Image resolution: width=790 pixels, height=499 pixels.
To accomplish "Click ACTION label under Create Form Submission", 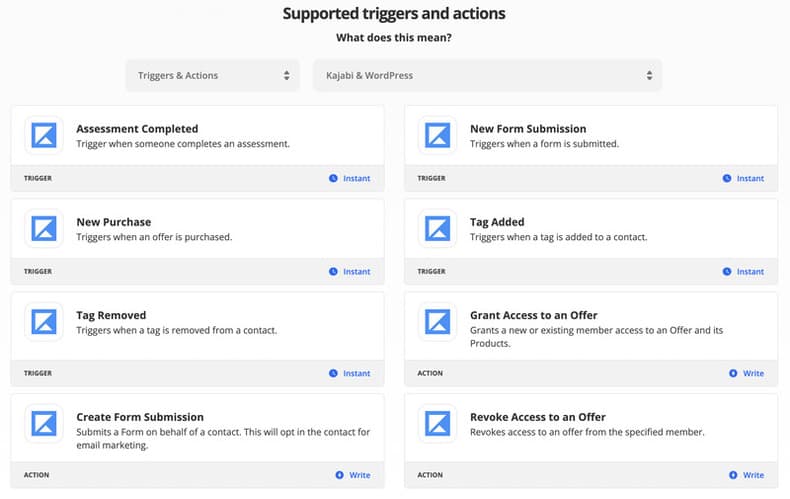I will [36, 475].
